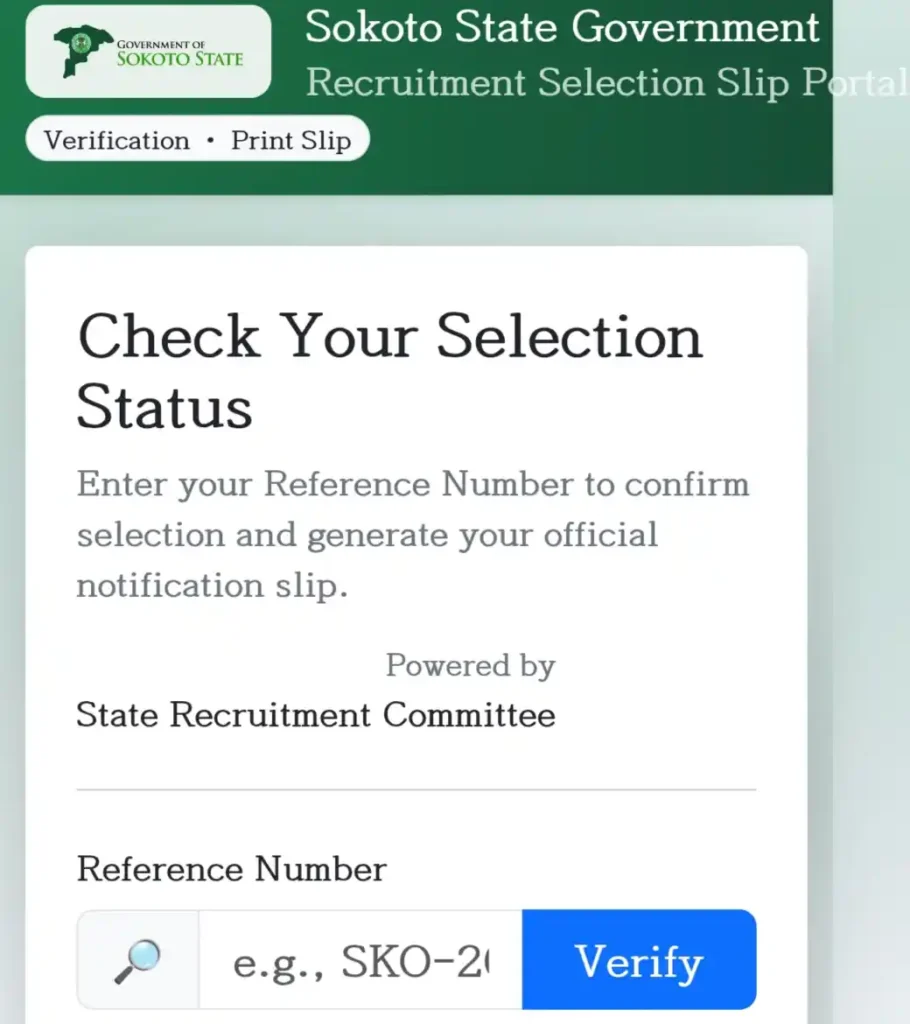Click the Check Your Selection Status heading
The width and height of the screenshot is (910, 1024).
point(390,370)
